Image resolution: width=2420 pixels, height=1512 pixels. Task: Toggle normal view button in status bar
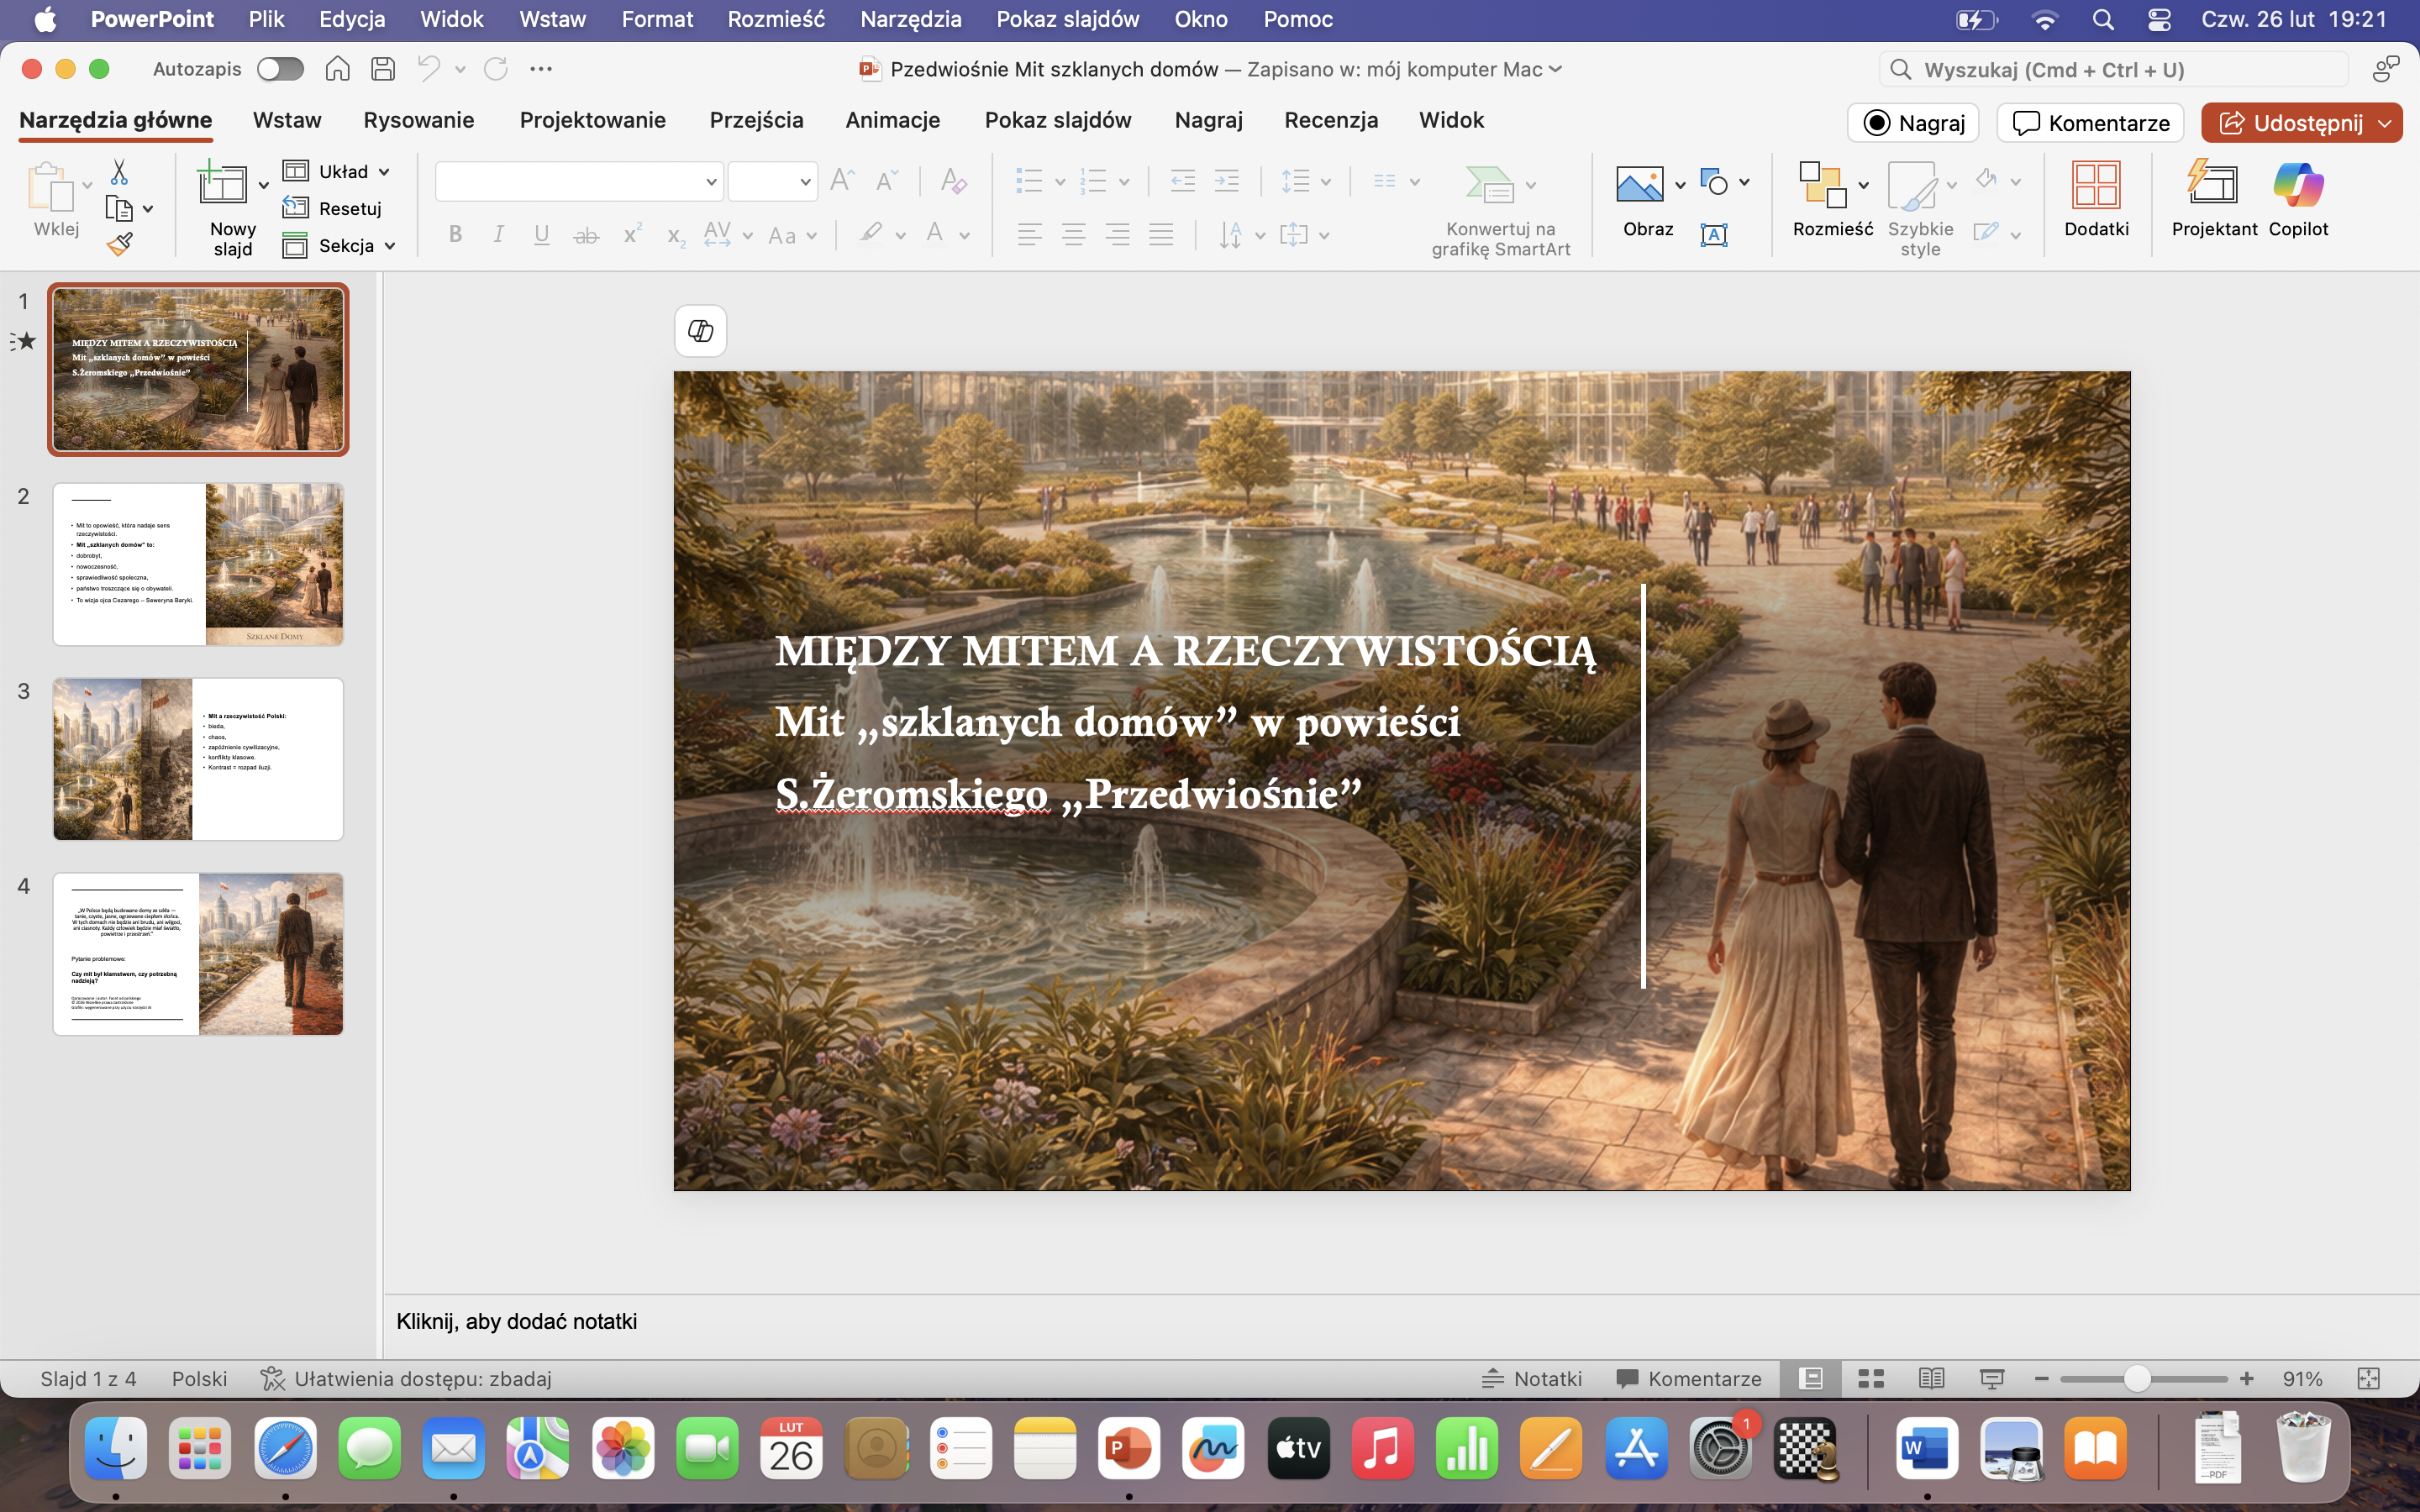(1810, 1379)
